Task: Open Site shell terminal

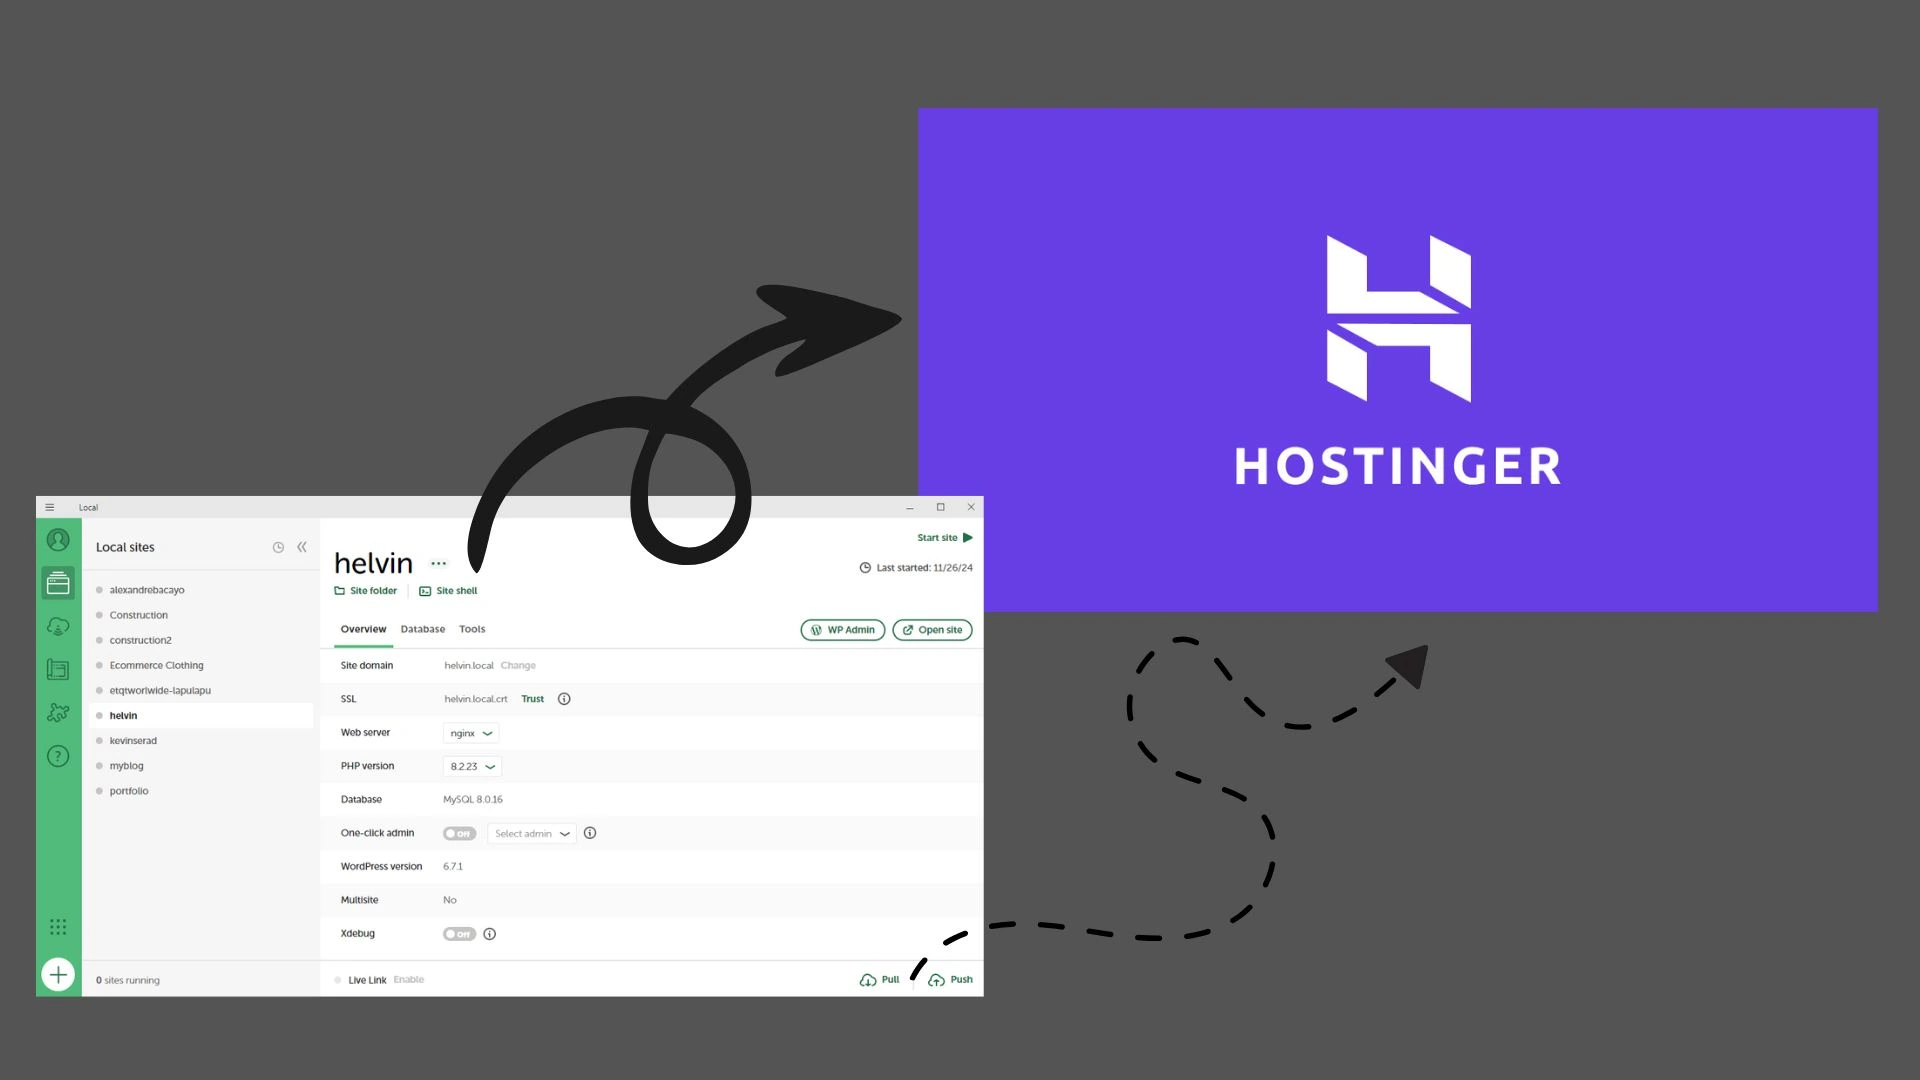Action: click(x=446, y=591)
